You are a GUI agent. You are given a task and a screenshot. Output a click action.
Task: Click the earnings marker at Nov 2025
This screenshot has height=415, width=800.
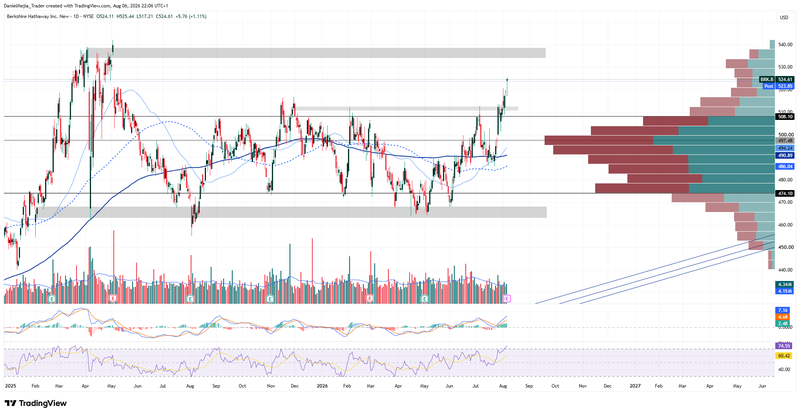pyautogui.click(x=269, y=298)
